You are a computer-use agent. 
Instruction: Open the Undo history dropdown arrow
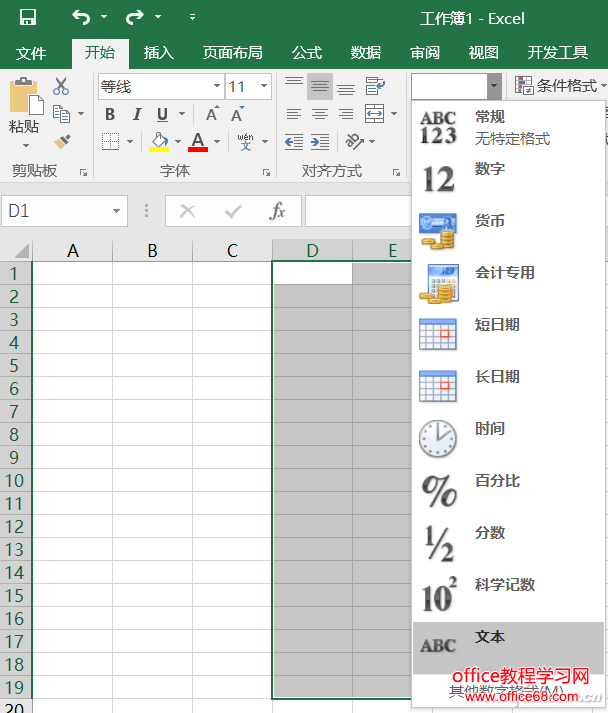point(104,17)
